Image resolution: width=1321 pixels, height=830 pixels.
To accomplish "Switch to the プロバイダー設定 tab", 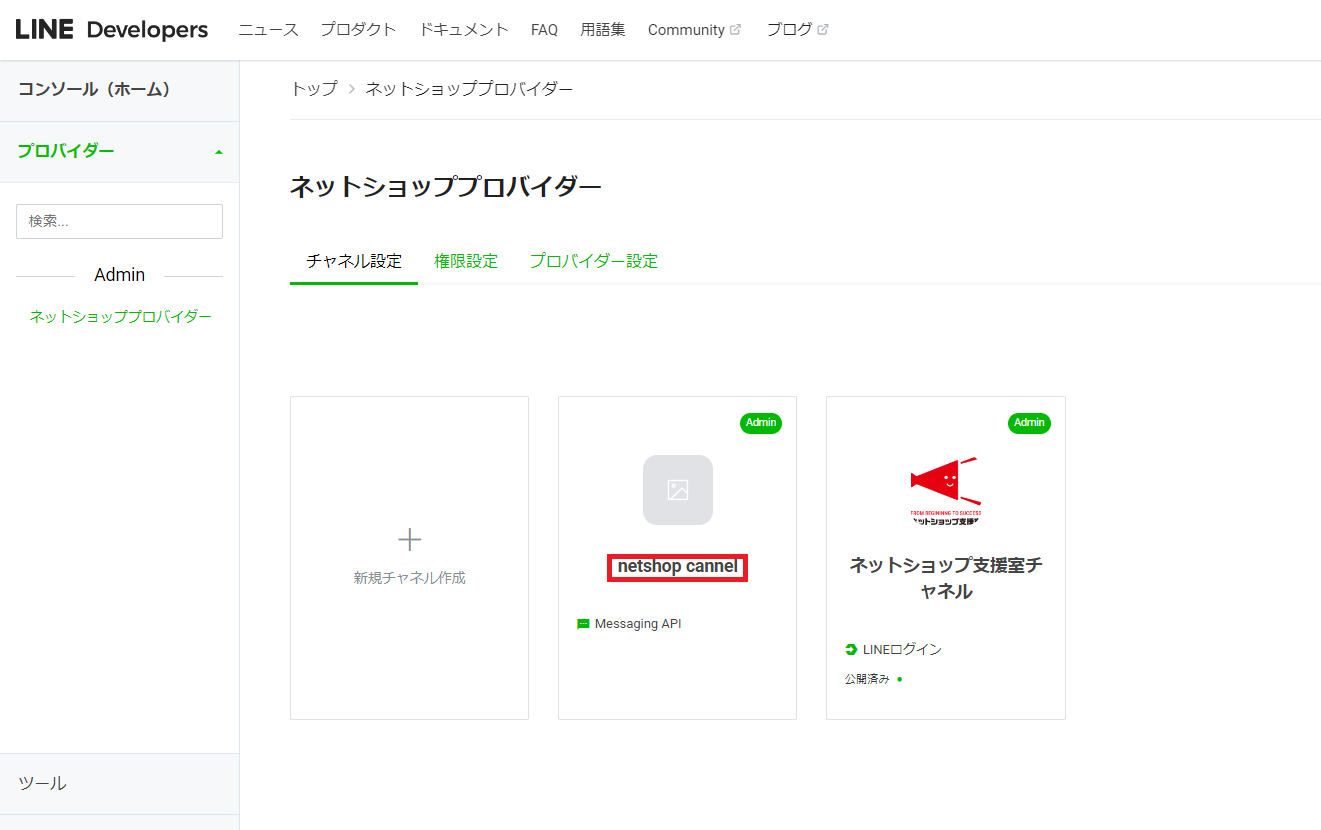I will click(593, 261).
